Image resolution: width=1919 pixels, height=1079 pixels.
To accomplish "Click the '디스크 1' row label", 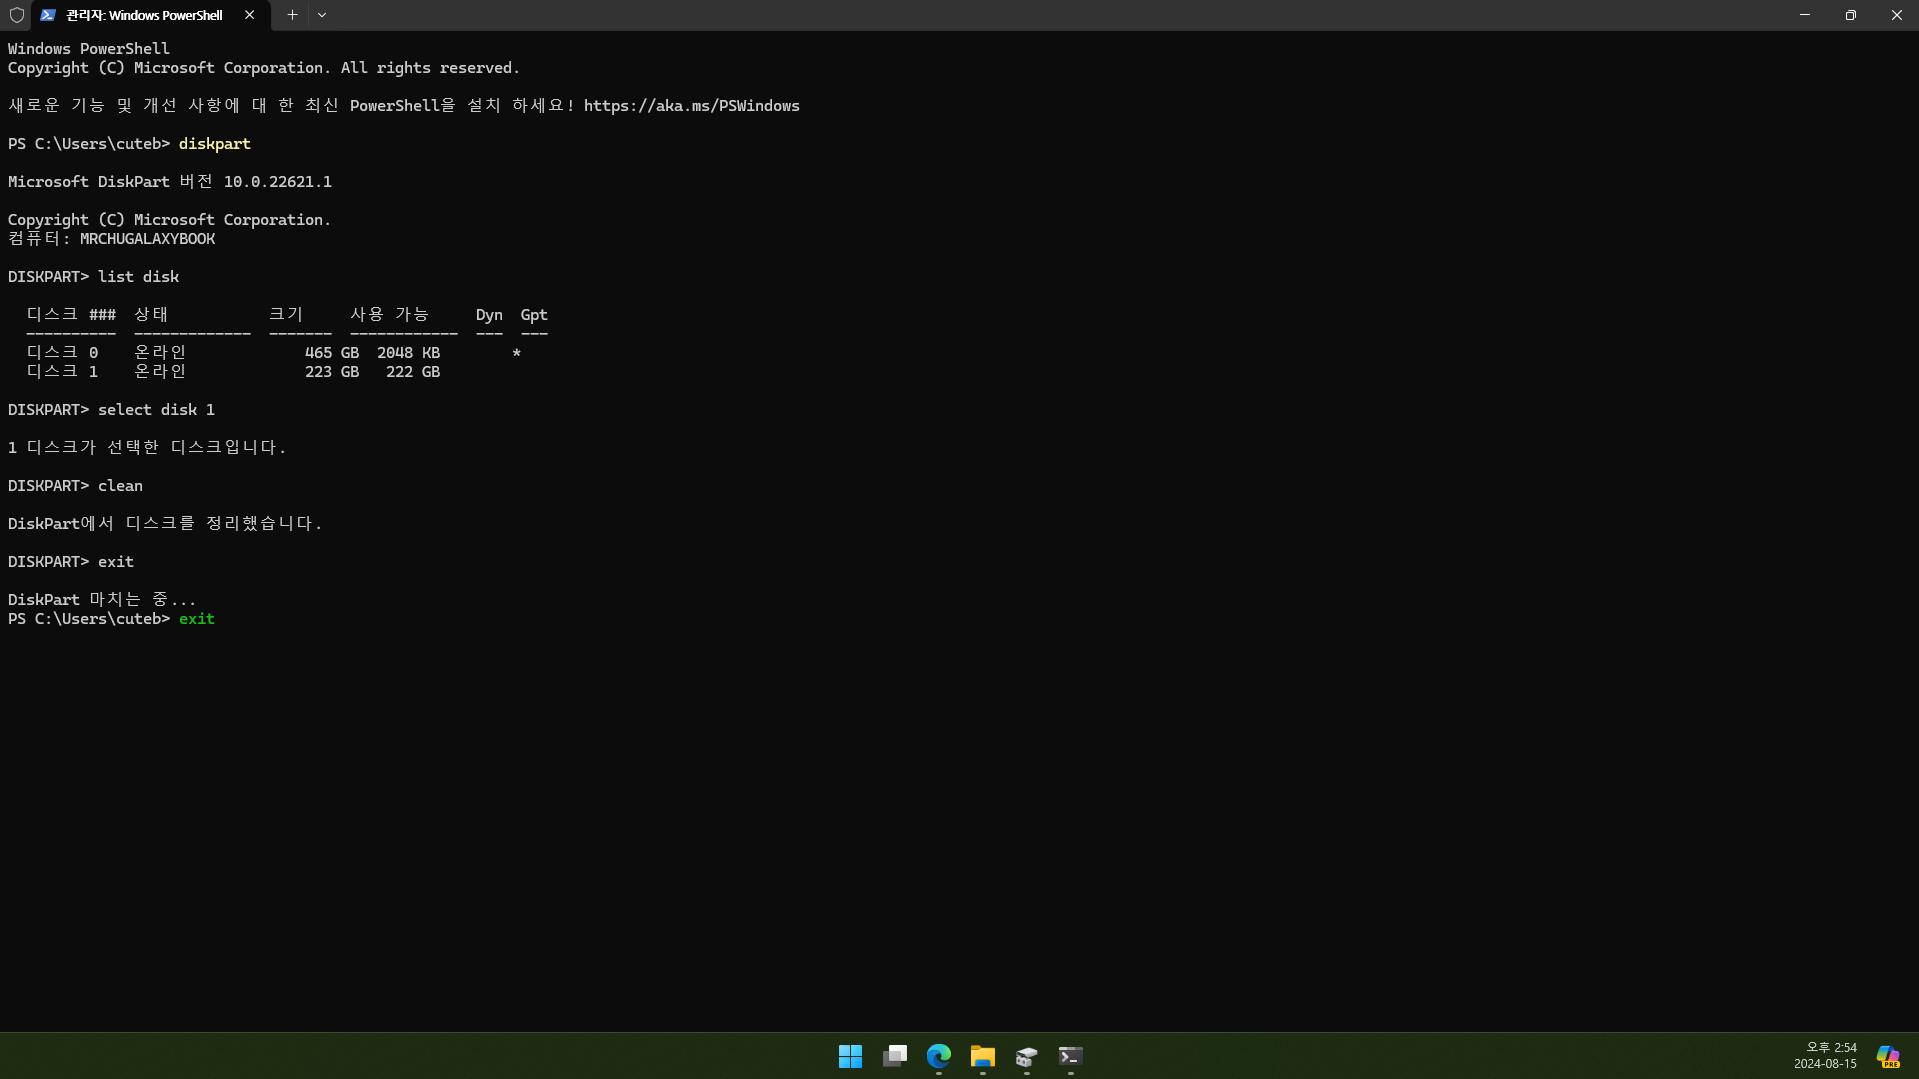I will 62,372.
